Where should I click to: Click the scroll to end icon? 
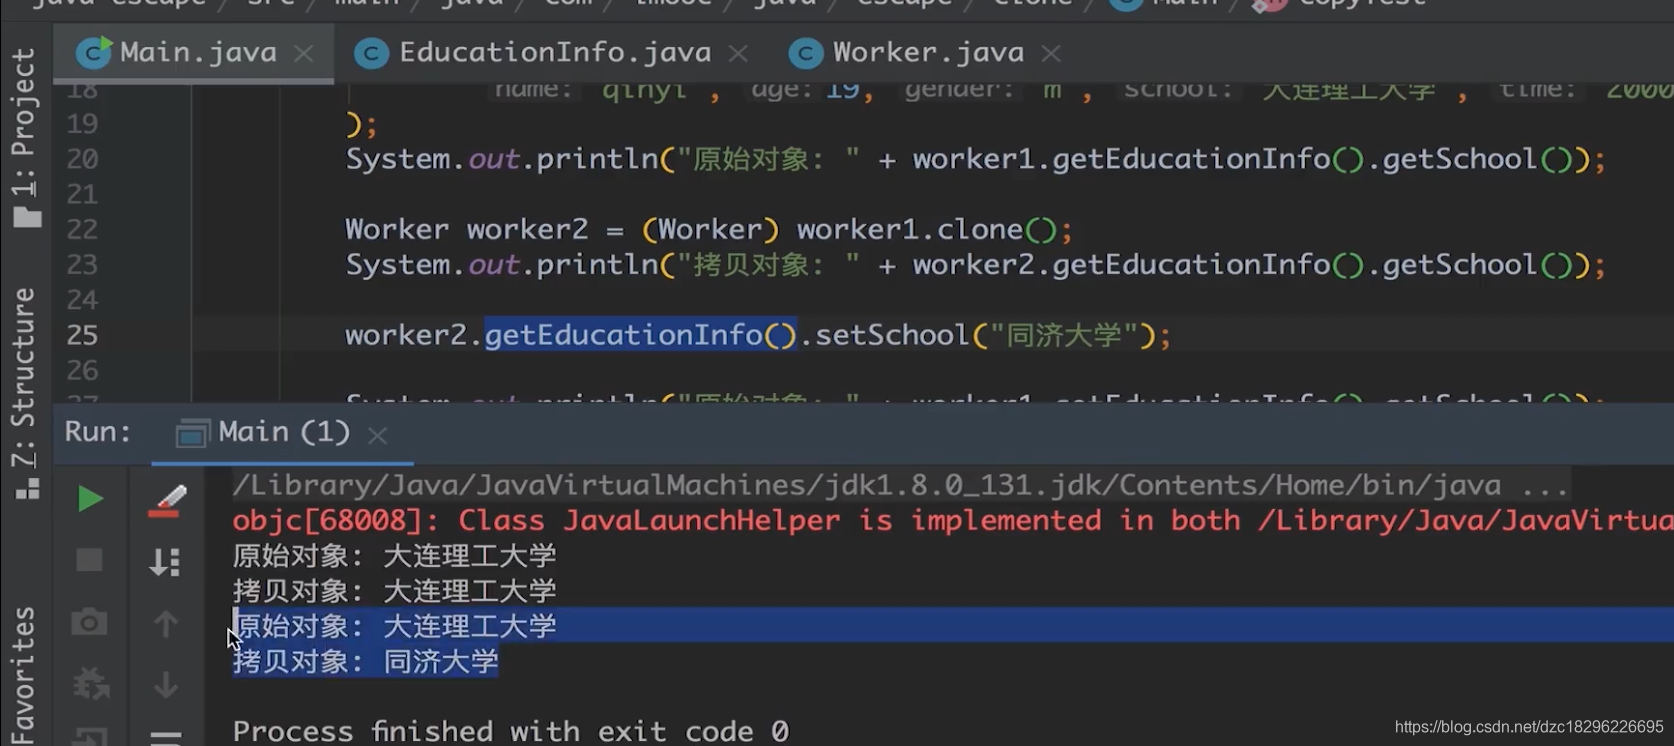click(165, 561)
